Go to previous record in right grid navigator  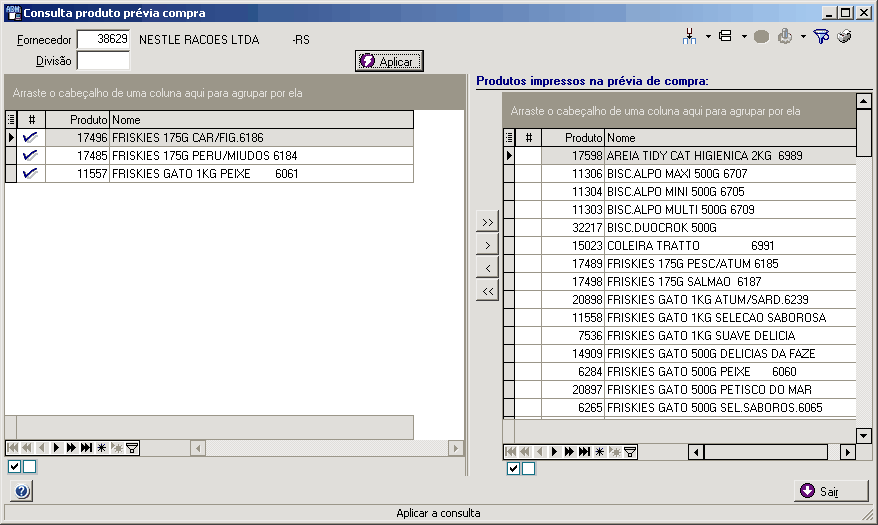pyautogui.click(x=540, y=452)
